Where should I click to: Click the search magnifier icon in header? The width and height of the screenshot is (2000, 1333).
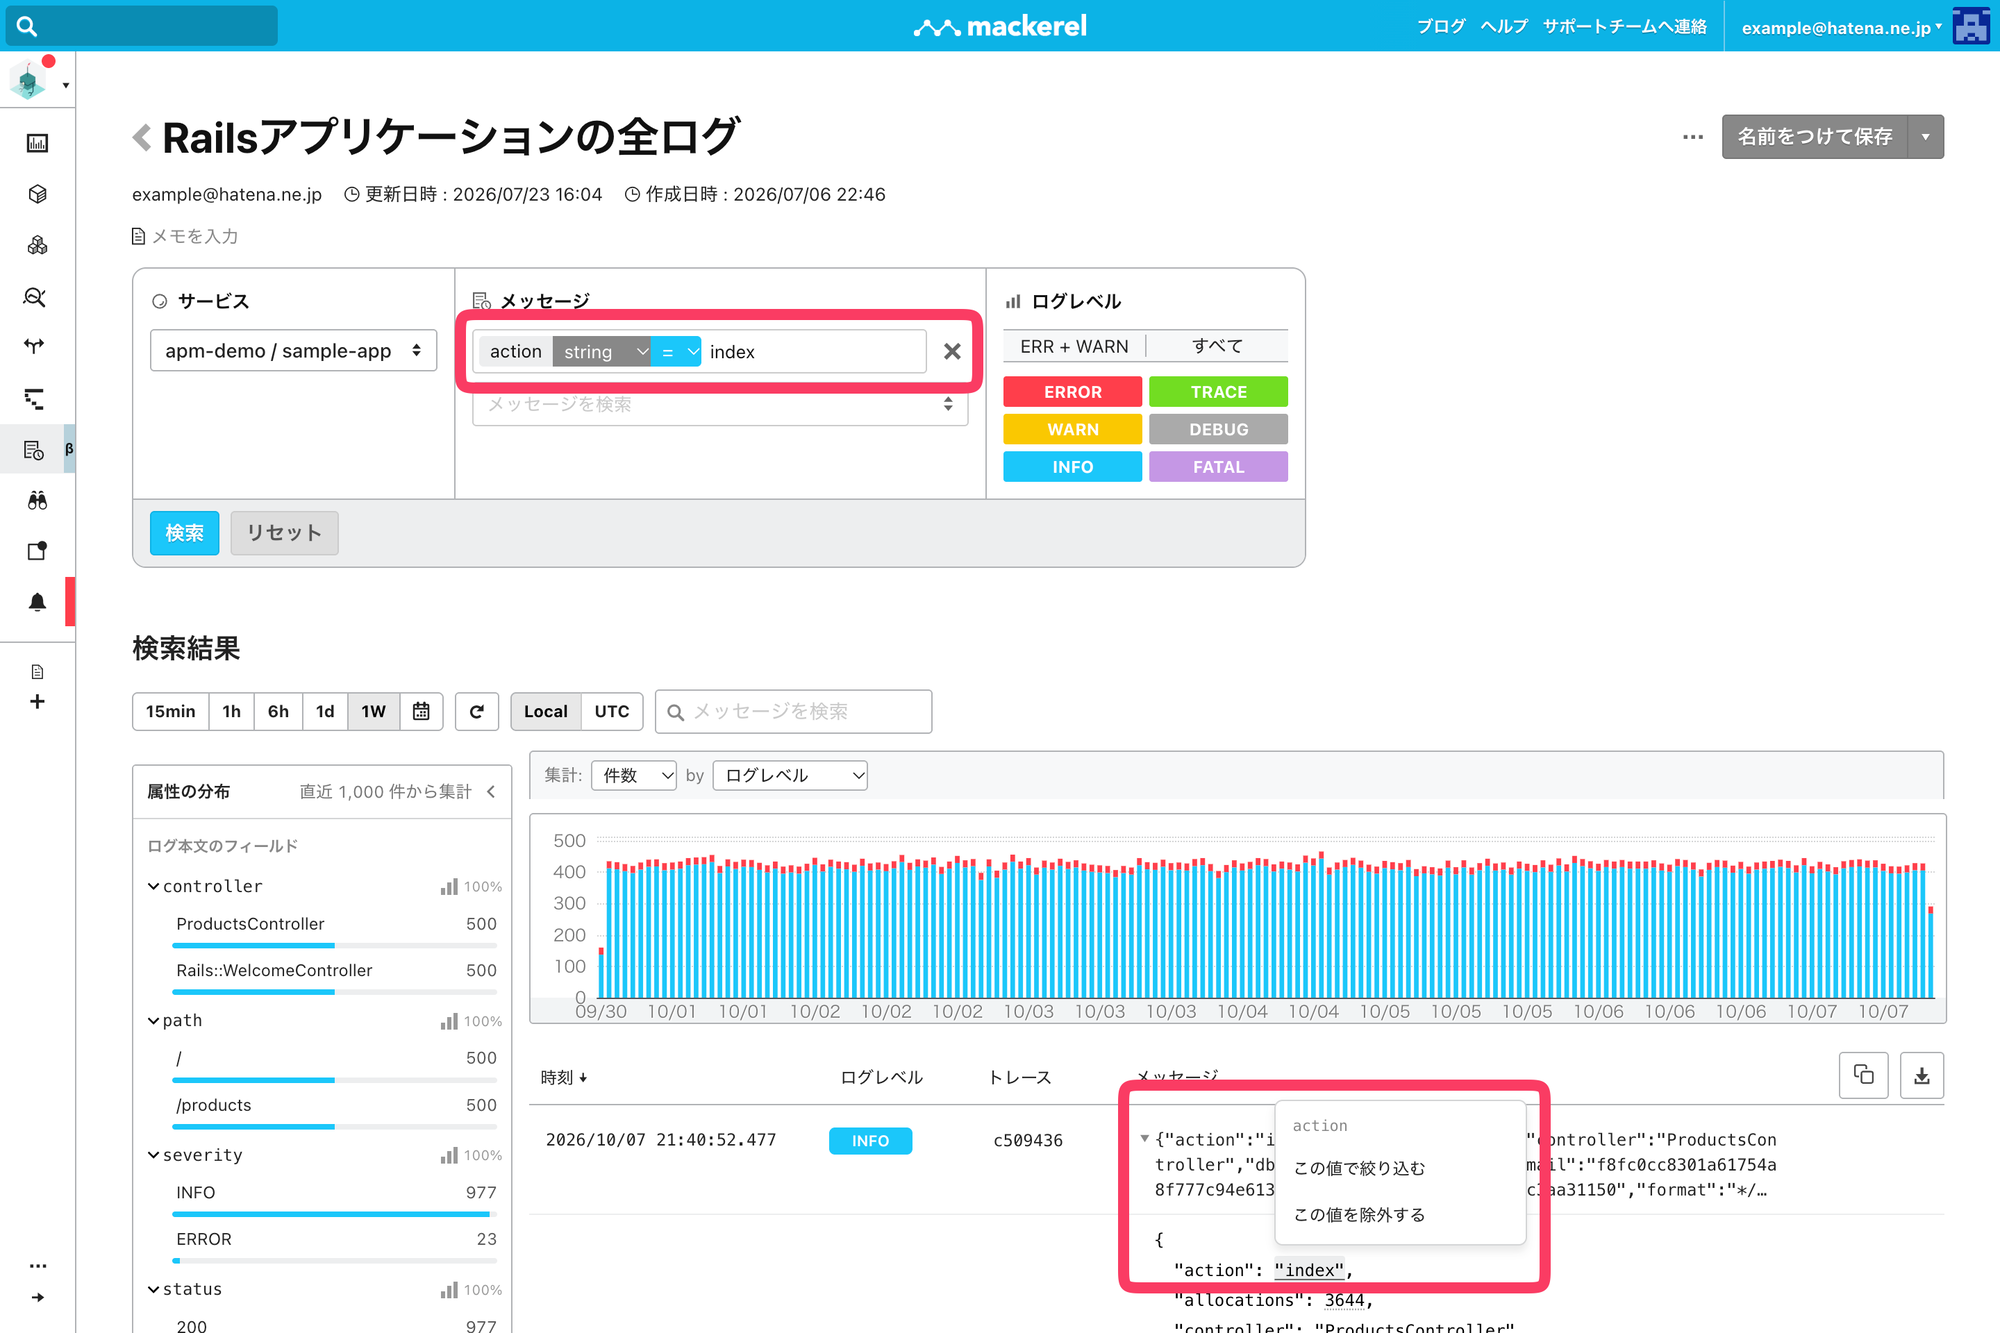pyautogui.click(x=27, y=26)
